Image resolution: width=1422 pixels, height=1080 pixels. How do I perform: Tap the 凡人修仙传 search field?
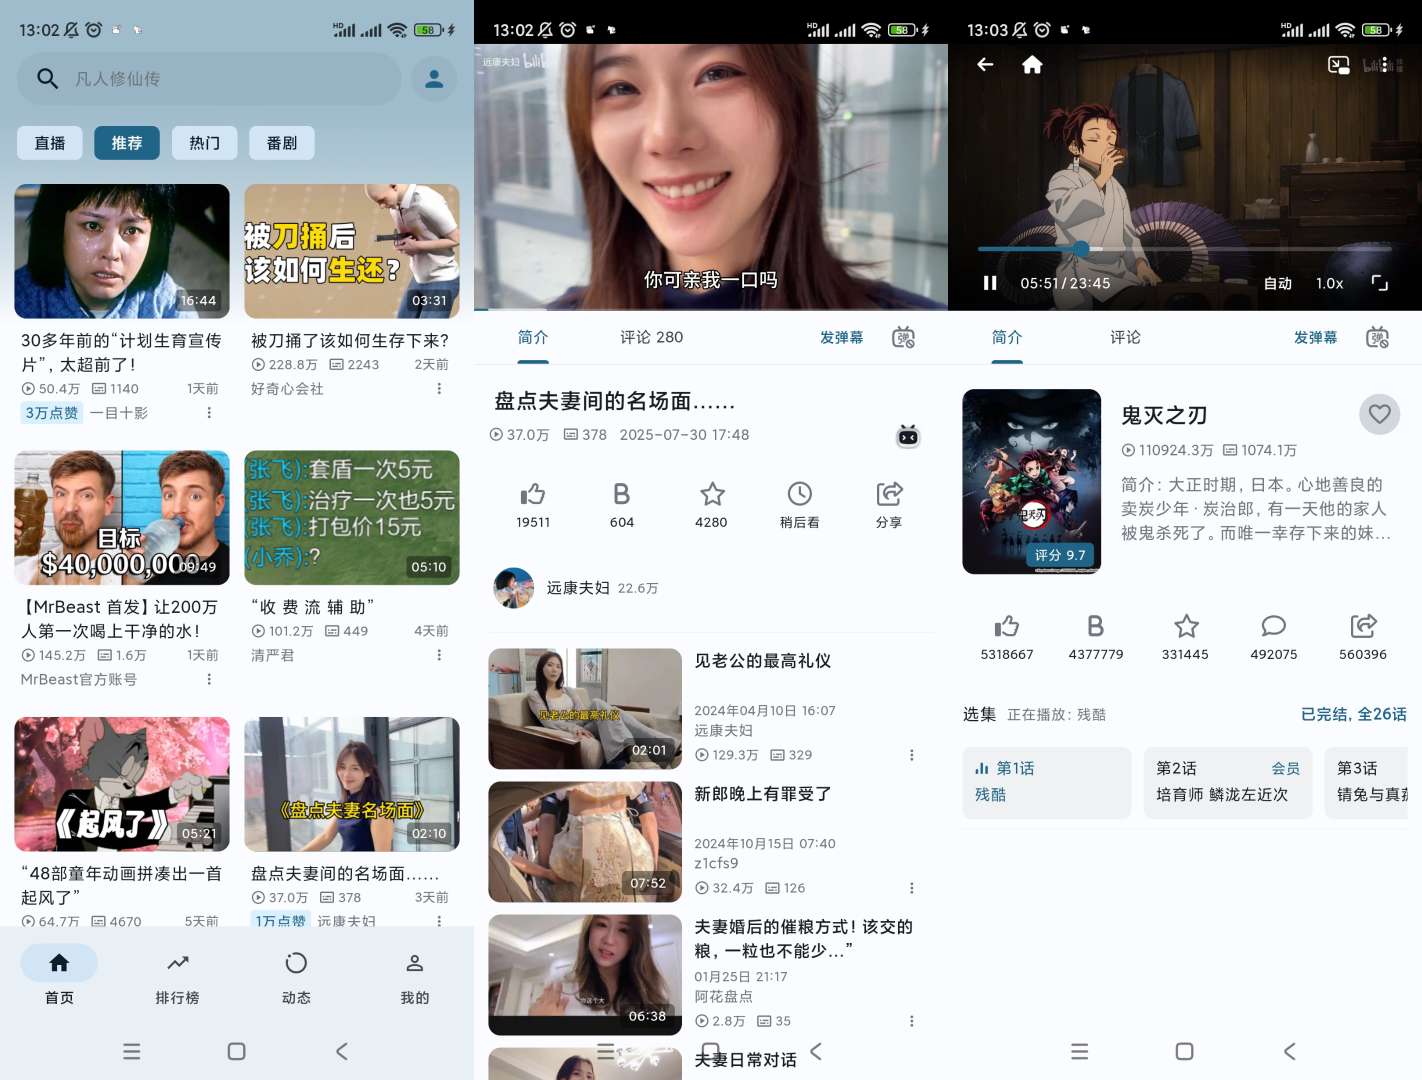coord(209,79)
